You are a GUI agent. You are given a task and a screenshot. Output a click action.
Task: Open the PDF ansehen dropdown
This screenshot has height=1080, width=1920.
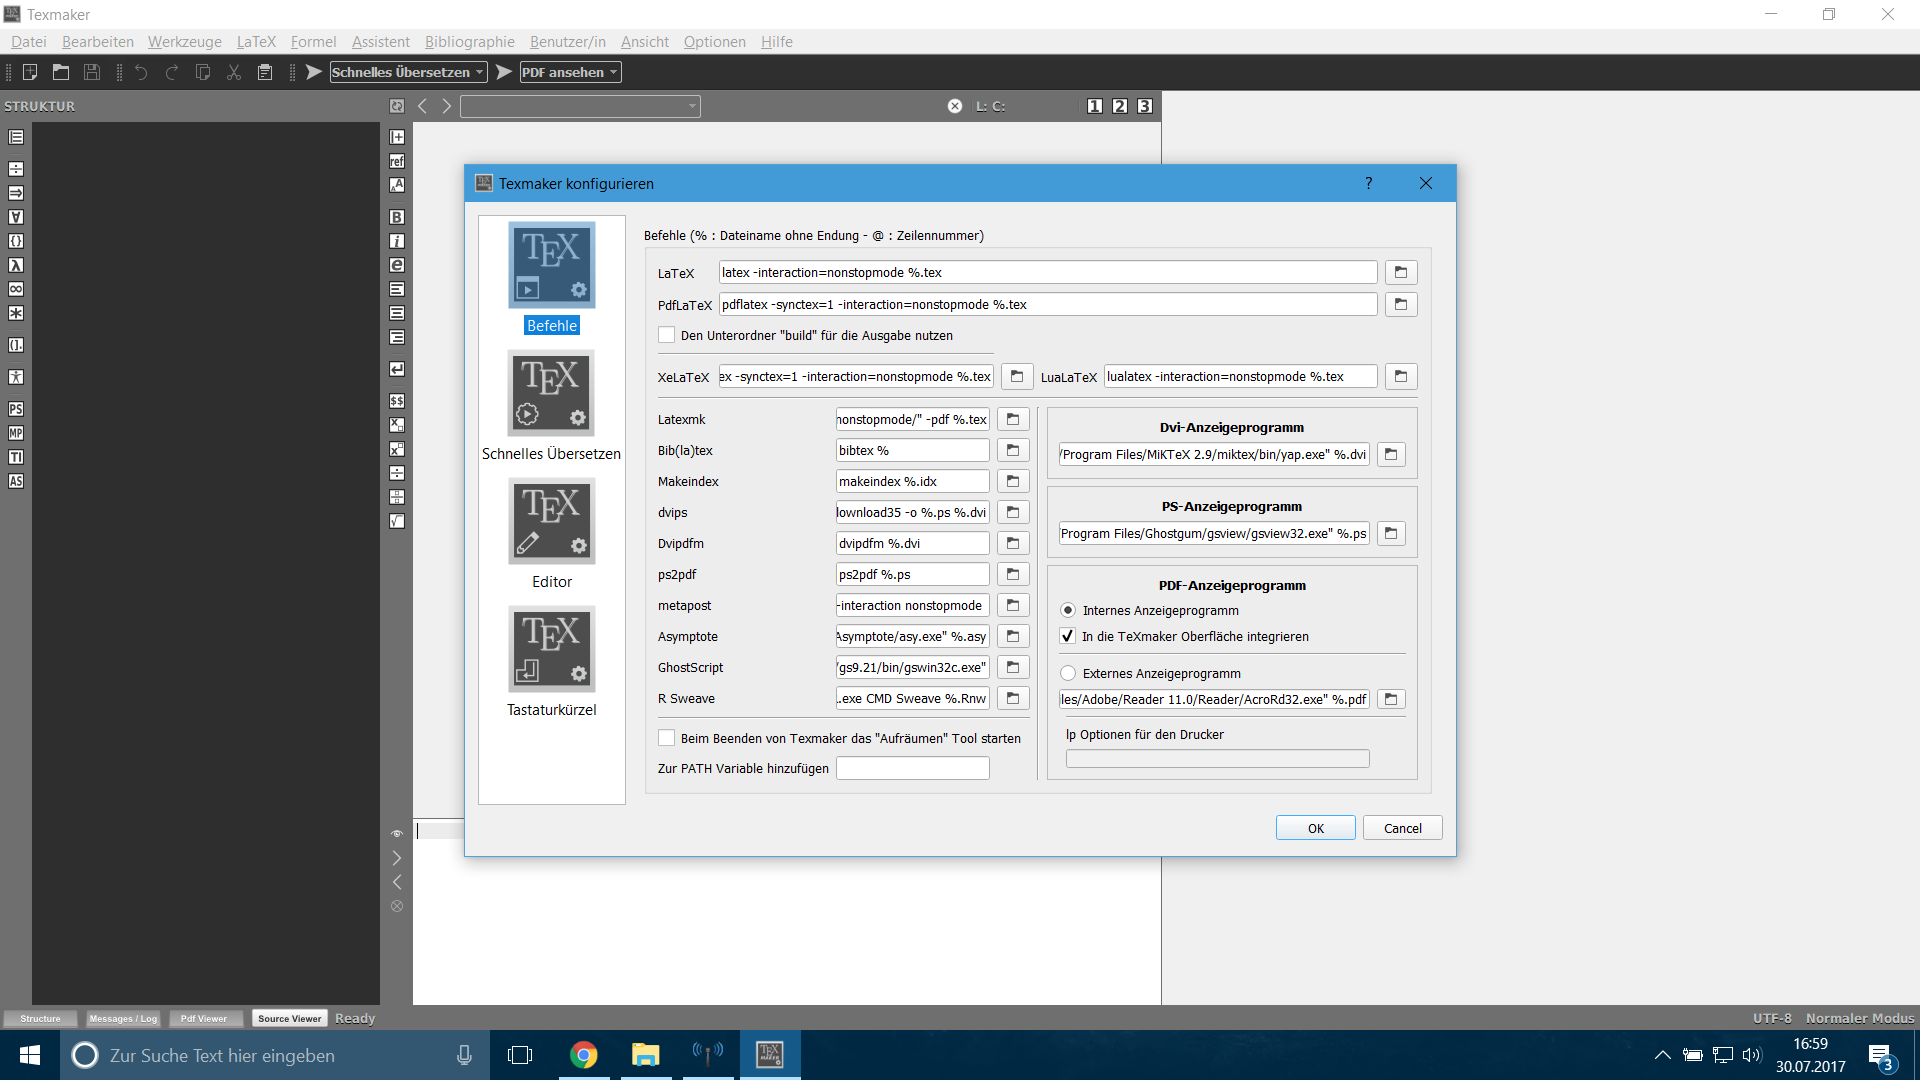click(x=571, y=72)
